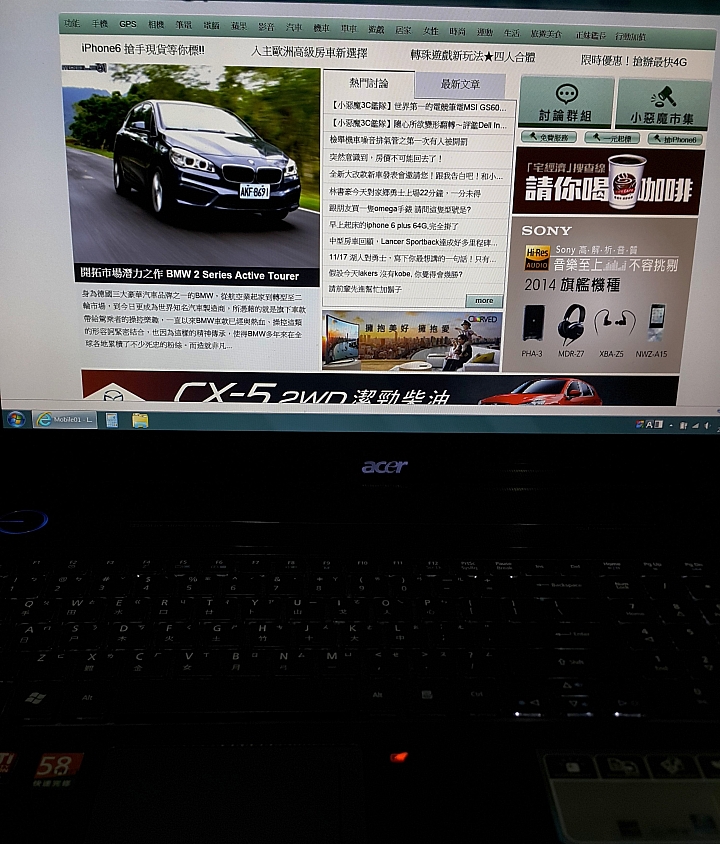
Task: Click the 小惡魔市集 auction hammer button
Action: click(x=663, y=105)
